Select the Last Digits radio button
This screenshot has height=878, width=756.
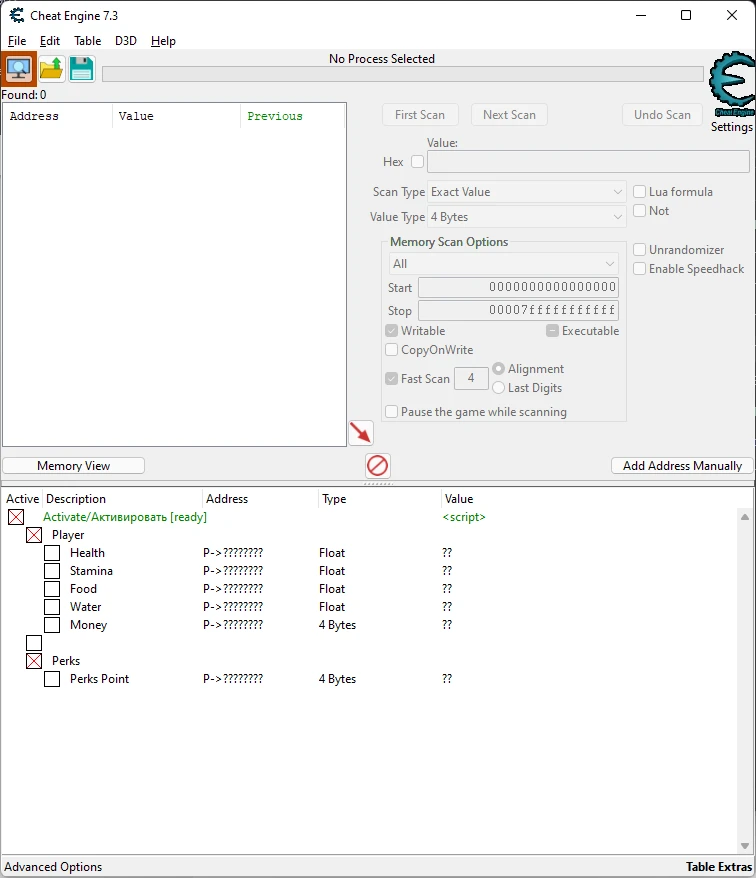[x=498, y=387]
